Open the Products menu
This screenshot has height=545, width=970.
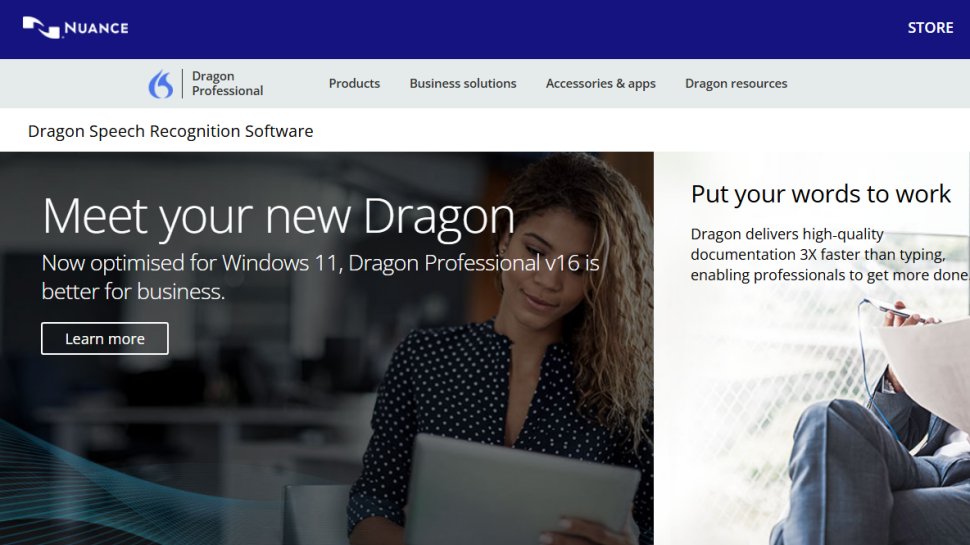tap(354, 84)
